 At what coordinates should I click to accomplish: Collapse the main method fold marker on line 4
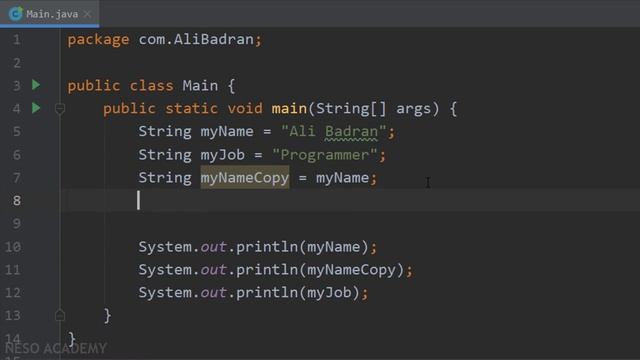[x=60, y=109]
